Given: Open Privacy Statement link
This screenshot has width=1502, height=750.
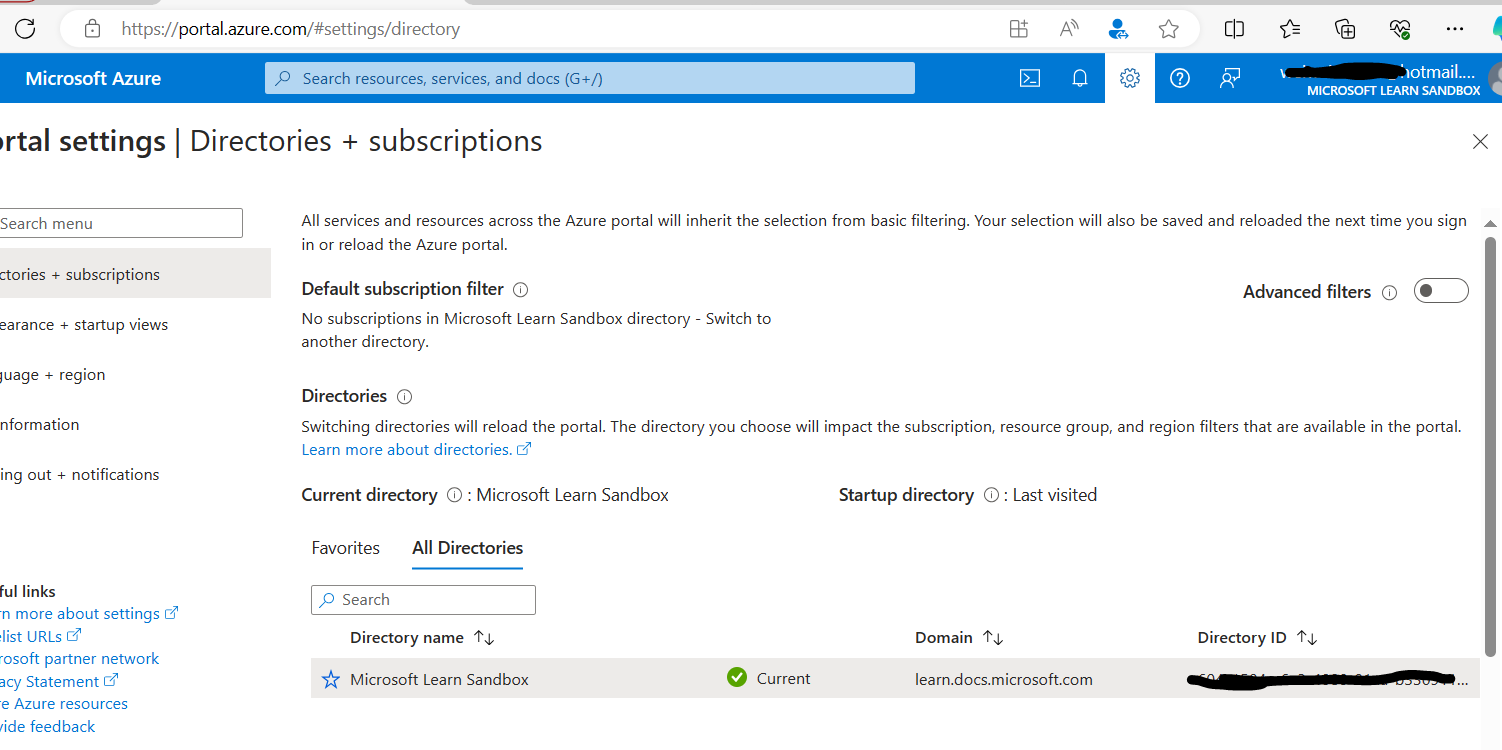Looking at the screenshot, I should (59, 682).
